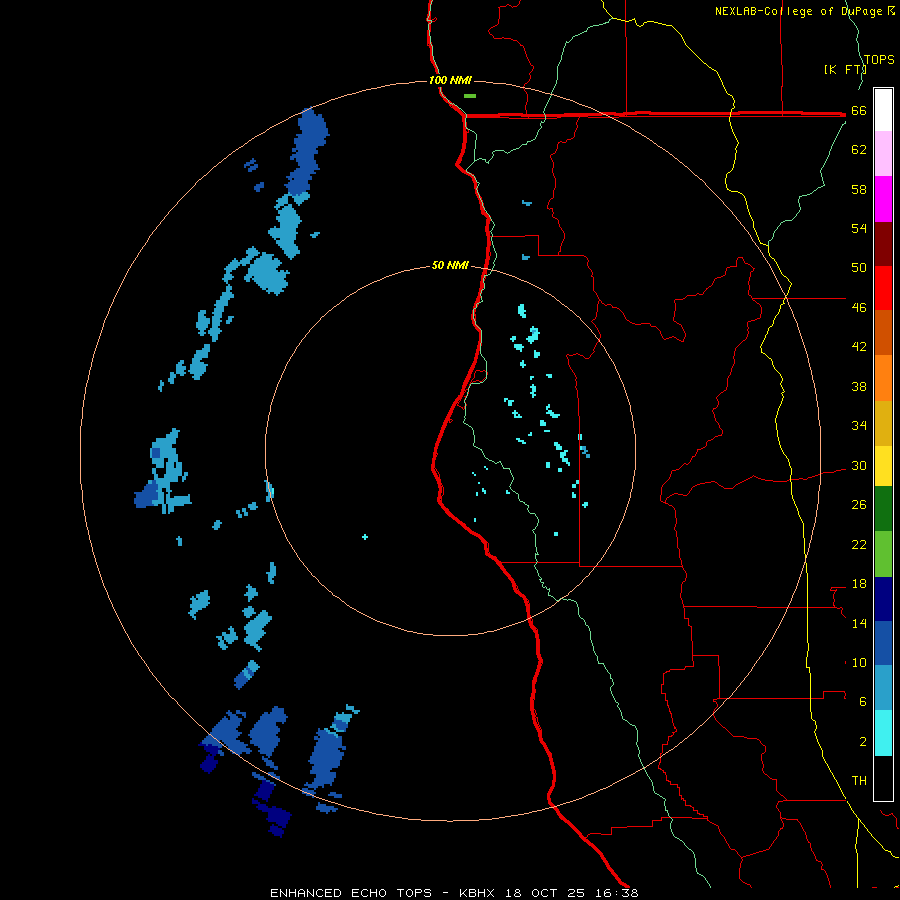Click the 34 label on the scale

[x=859, y=426]
